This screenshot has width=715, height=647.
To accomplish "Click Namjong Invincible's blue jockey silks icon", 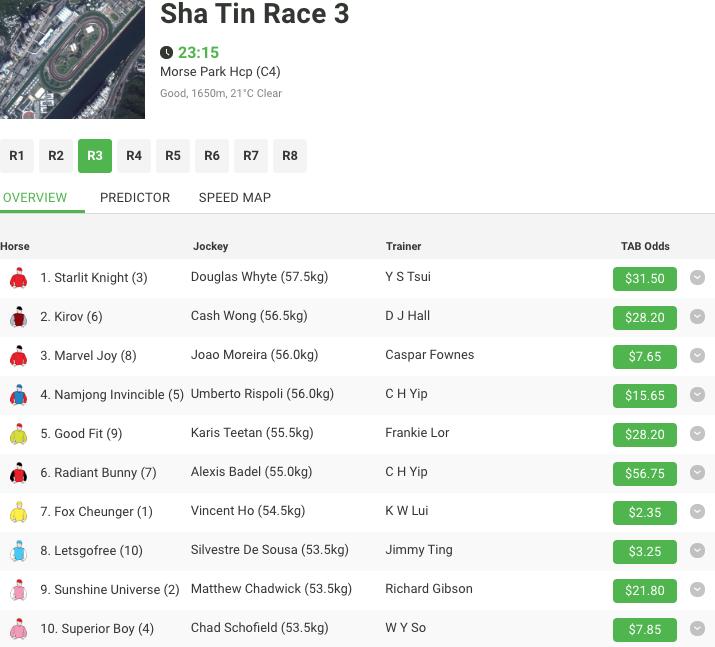I will pyautogui.click(x=18, y=395).
